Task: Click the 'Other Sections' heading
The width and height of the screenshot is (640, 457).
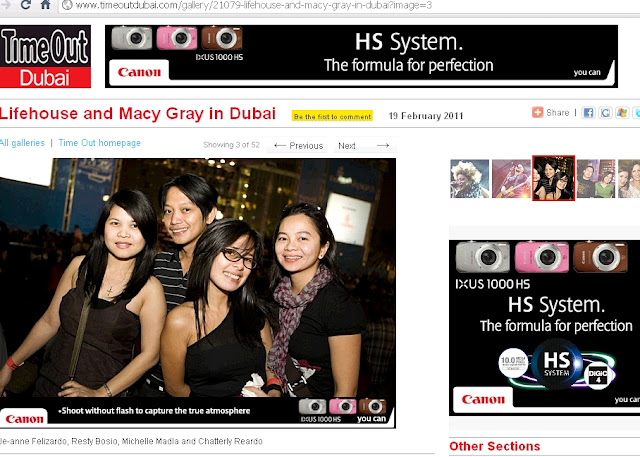Action: pyautogui.click(x=495, y=446)
